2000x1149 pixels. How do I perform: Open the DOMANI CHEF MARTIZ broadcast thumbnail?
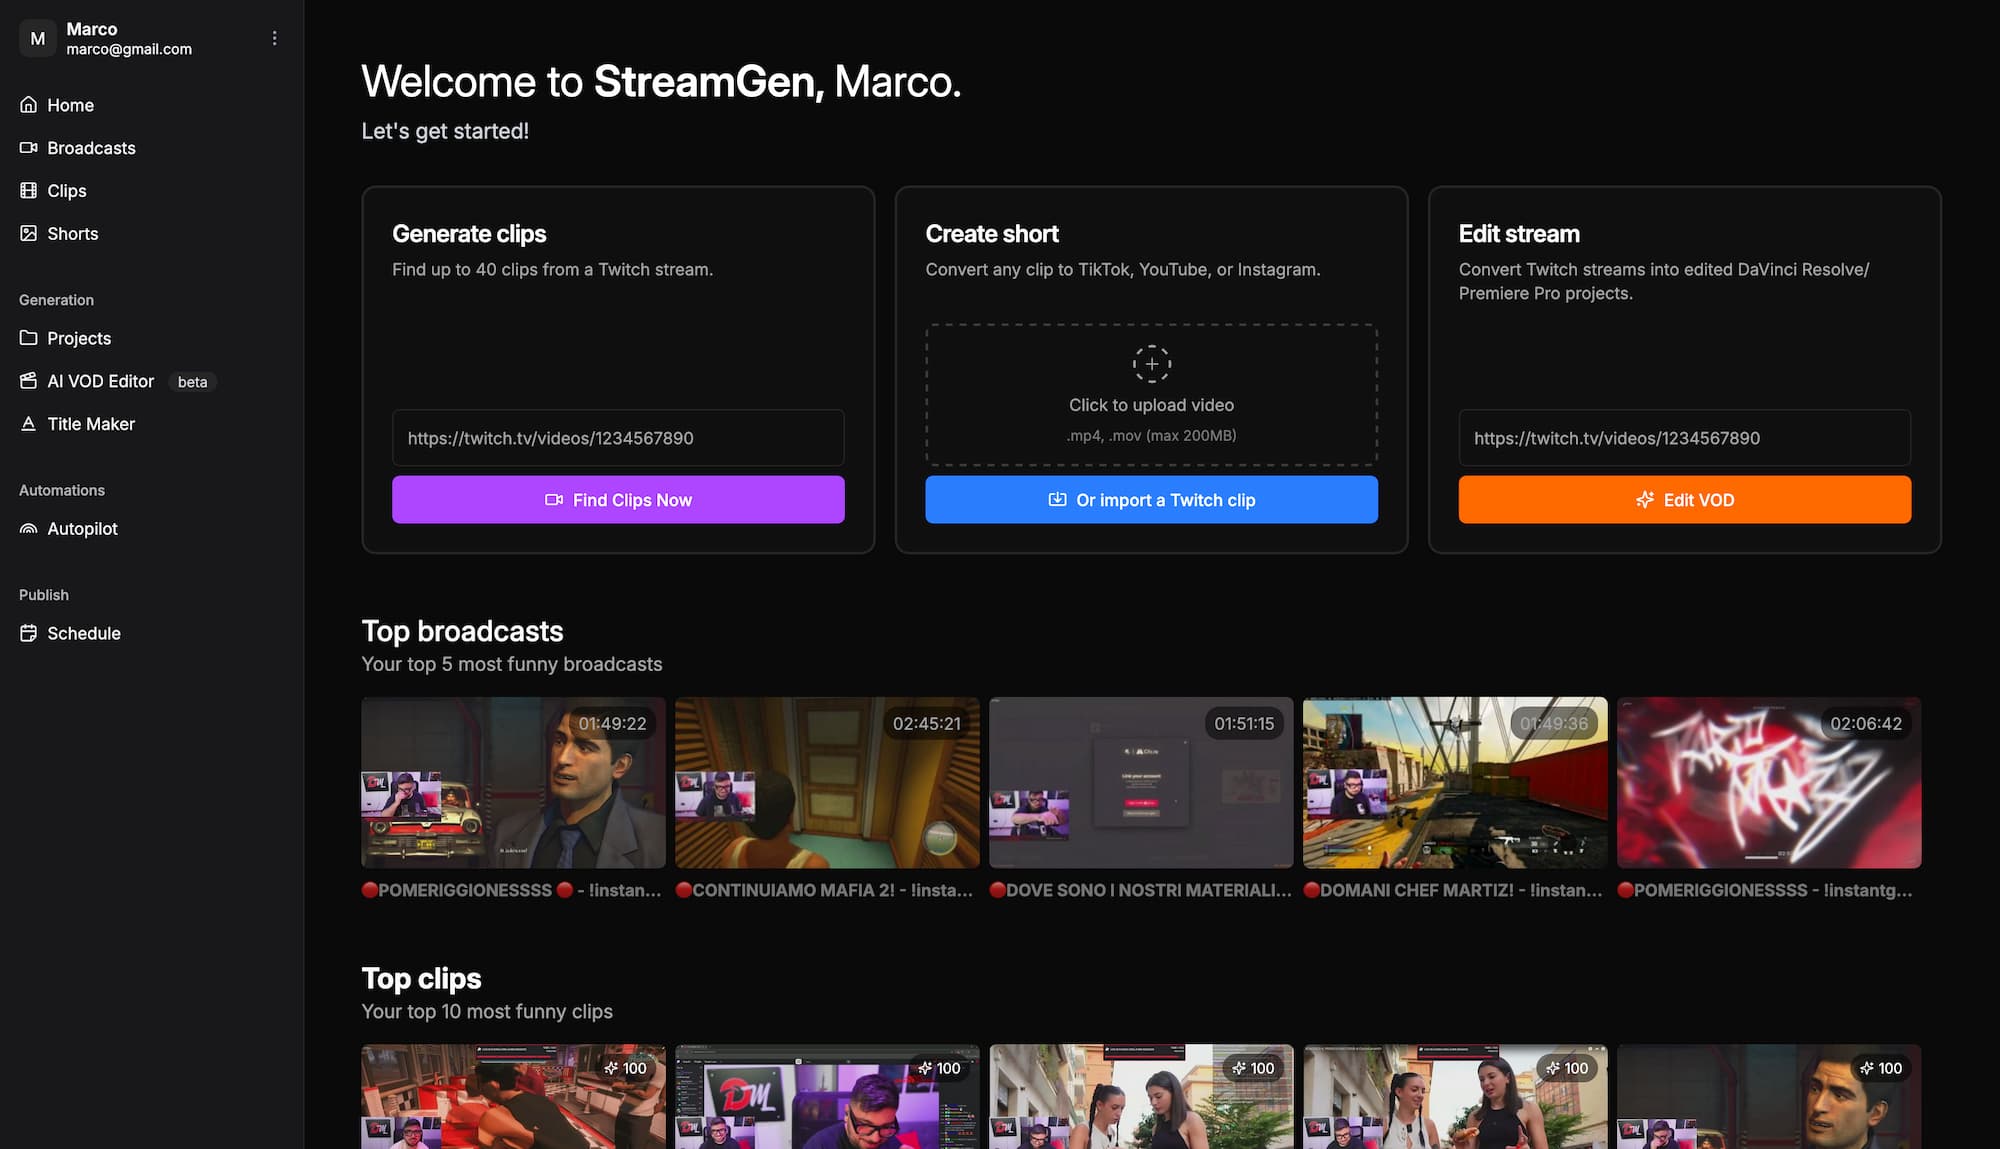click(x=1455, y=783)
